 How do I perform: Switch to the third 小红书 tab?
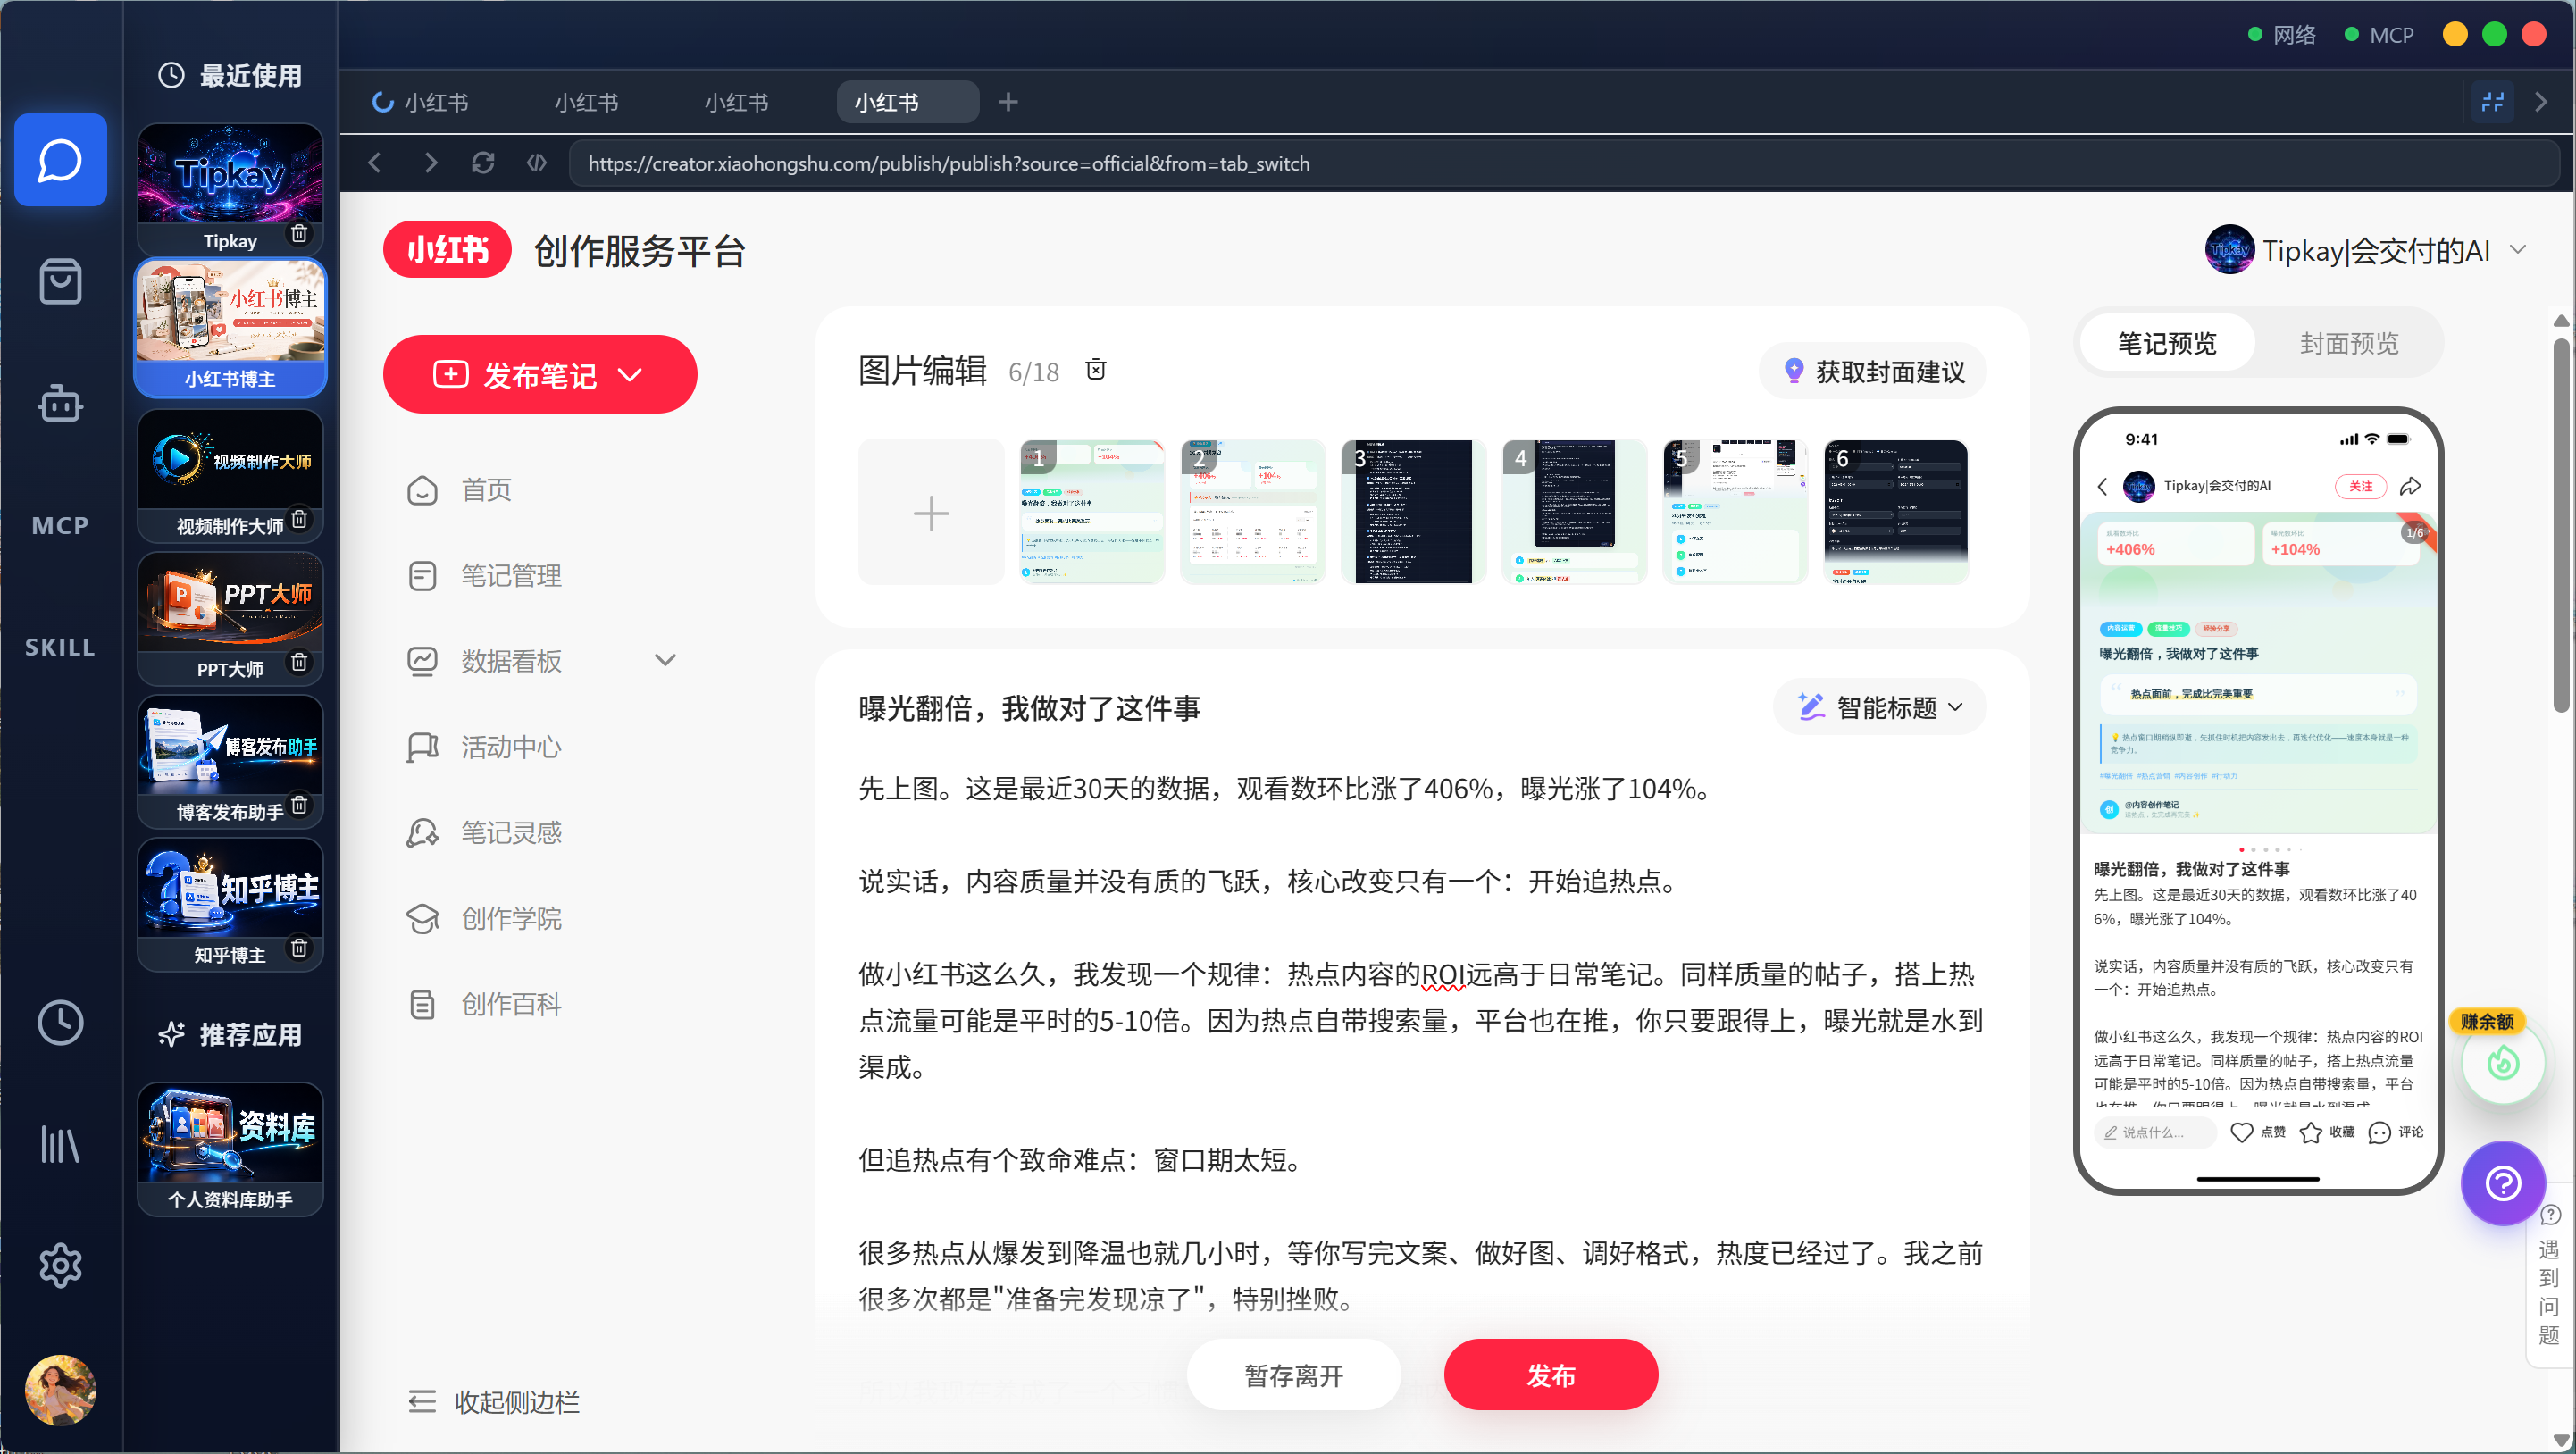tap(737, 102)
